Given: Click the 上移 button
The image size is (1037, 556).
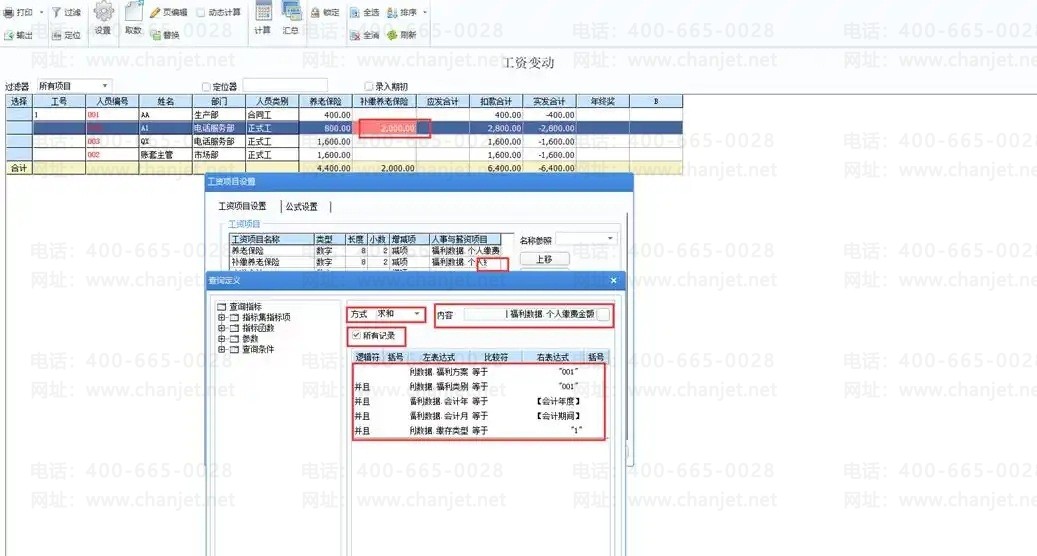Looking at the screenshot, I should [543, 259].
